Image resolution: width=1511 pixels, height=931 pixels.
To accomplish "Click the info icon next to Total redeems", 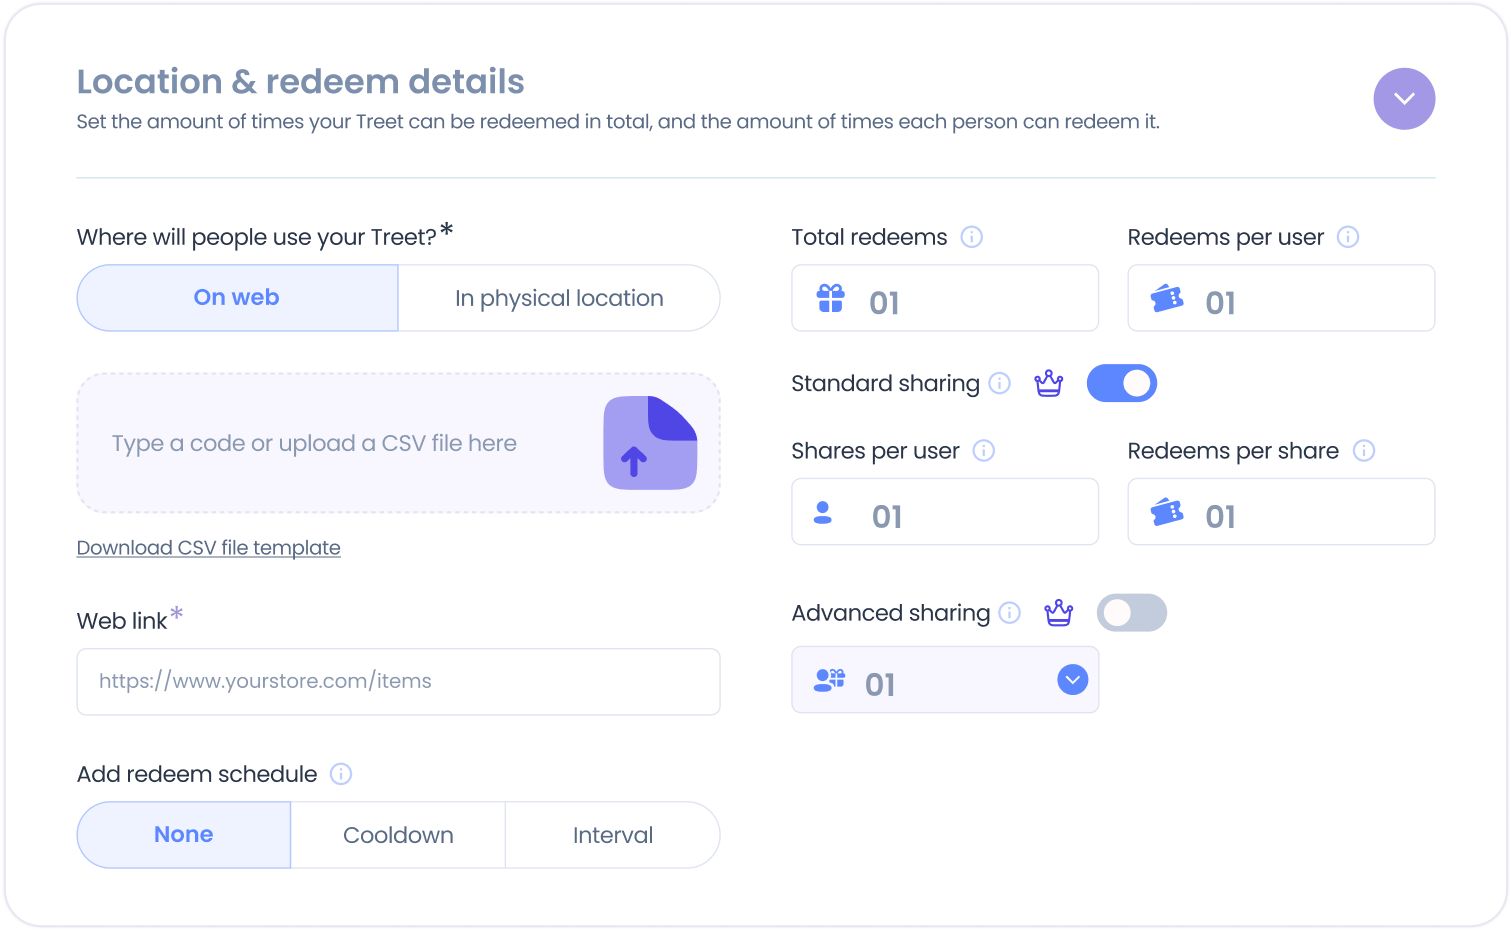I will point(972,237).
